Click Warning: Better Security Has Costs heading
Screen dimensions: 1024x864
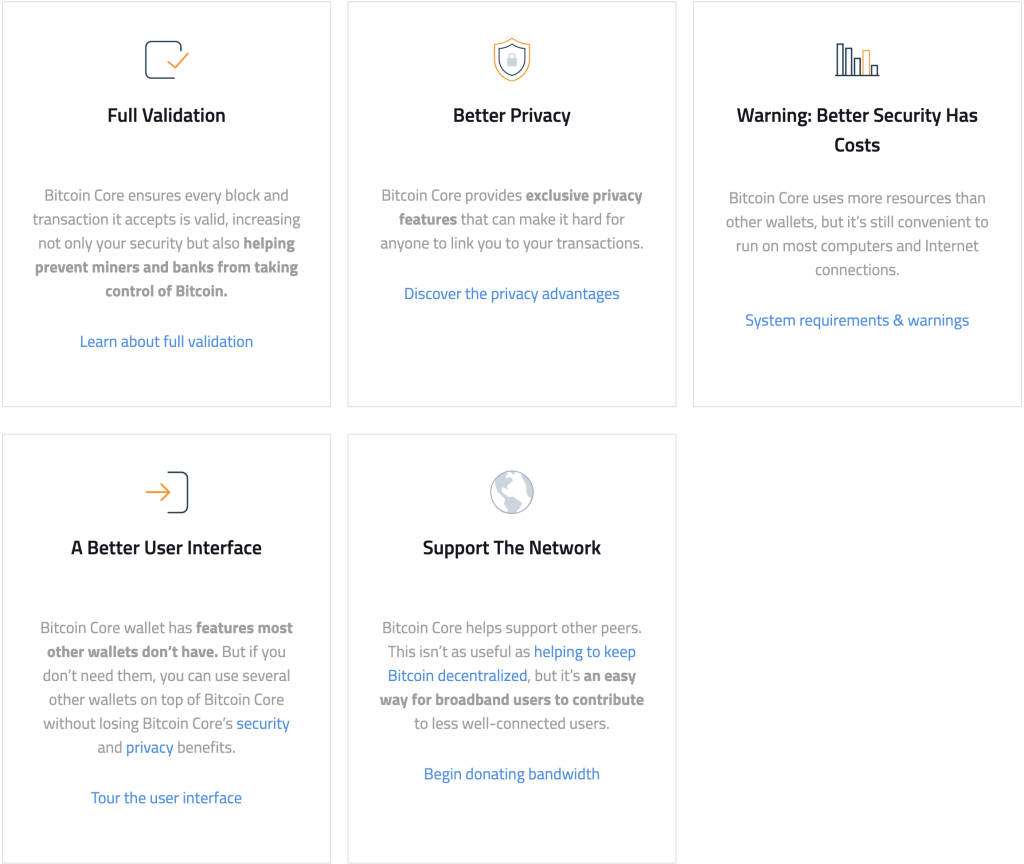857,130
